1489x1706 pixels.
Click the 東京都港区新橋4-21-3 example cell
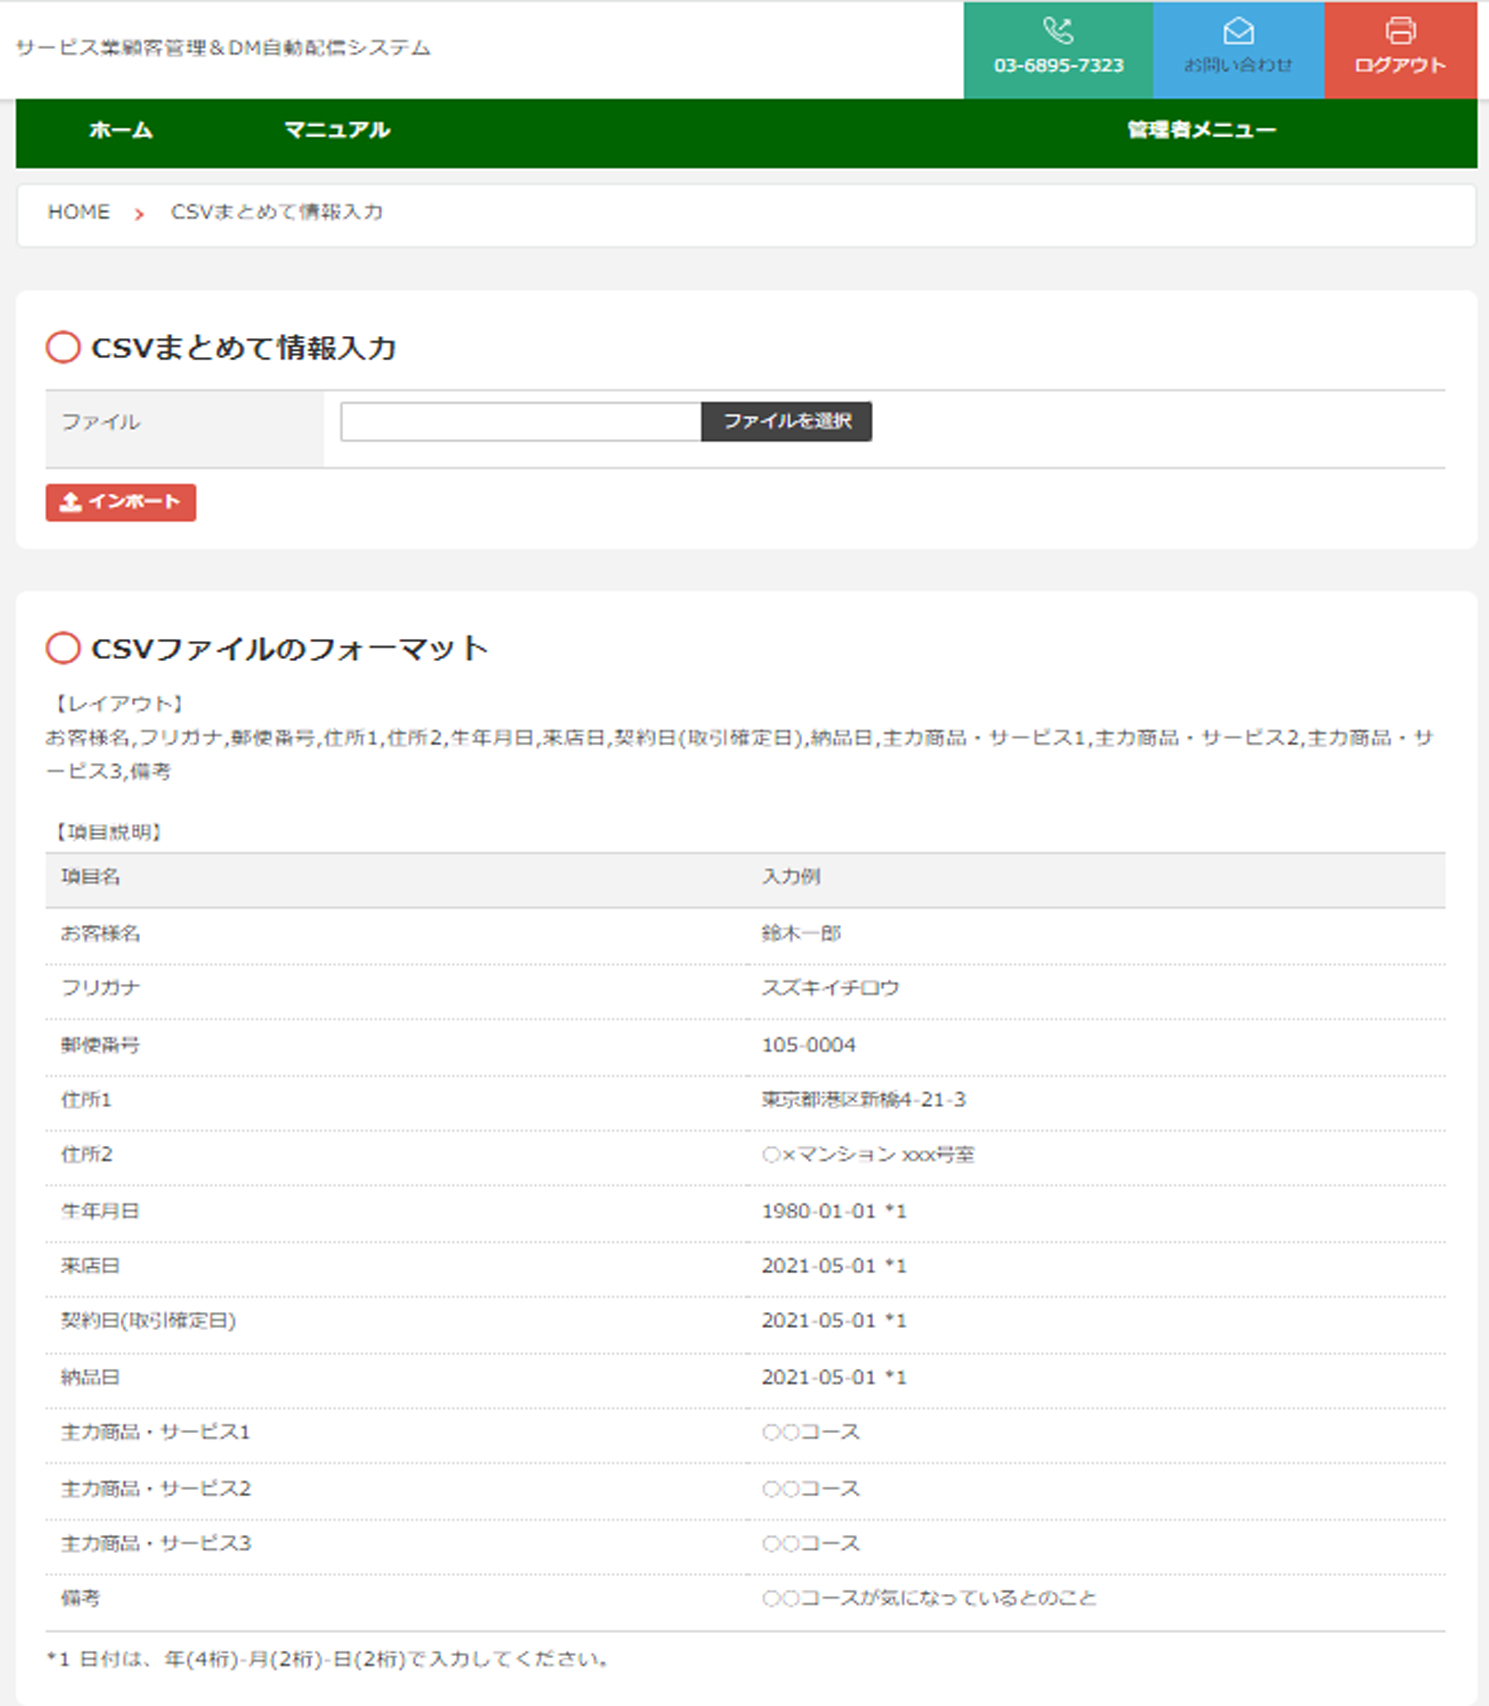[864, 1100]
